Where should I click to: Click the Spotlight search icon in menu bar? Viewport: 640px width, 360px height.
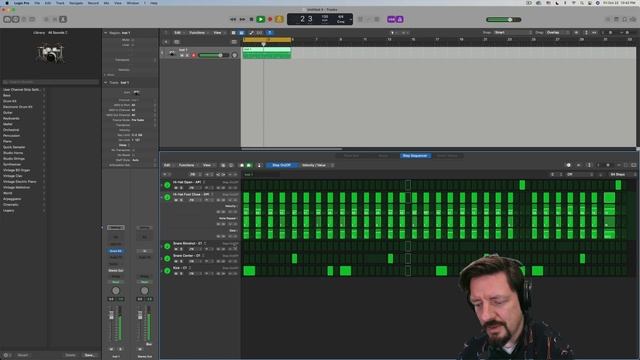(582, 3)
